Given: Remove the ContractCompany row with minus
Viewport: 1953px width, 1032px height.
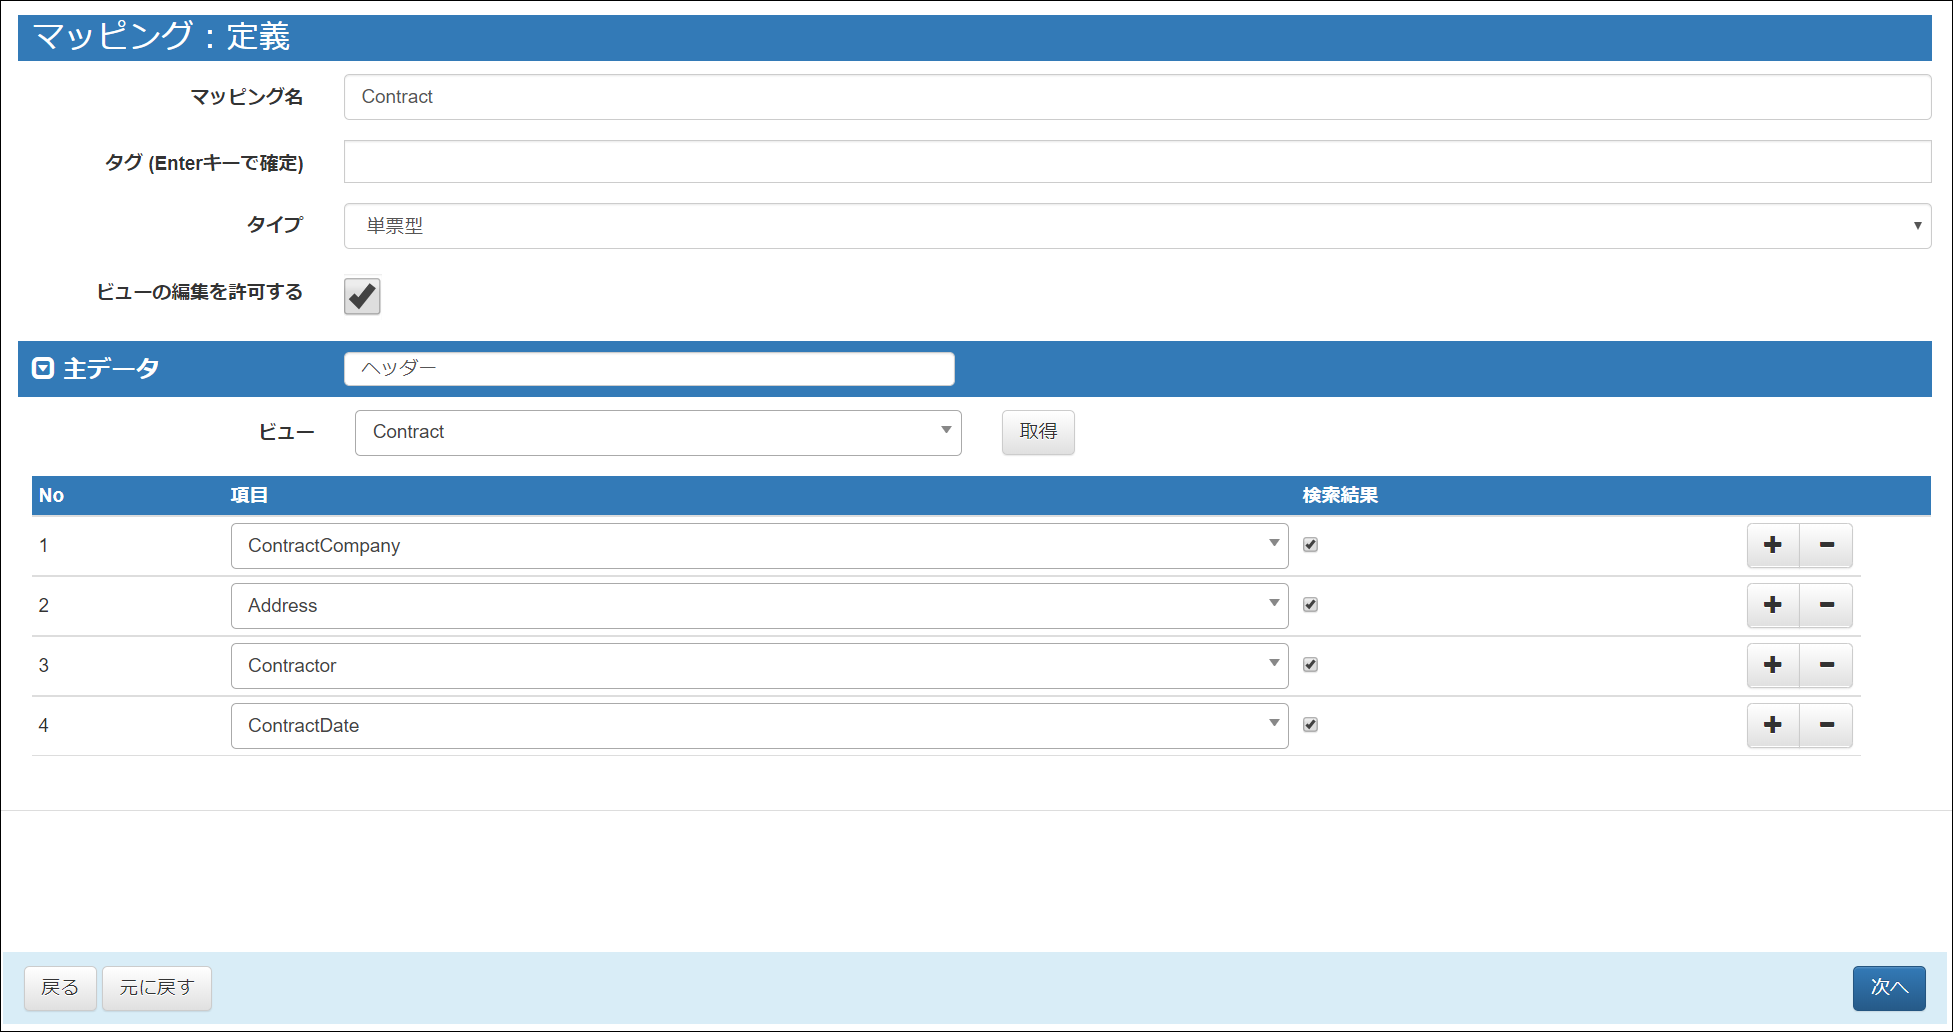Looking at the screenshot, I should click(x=1826, y=545).
